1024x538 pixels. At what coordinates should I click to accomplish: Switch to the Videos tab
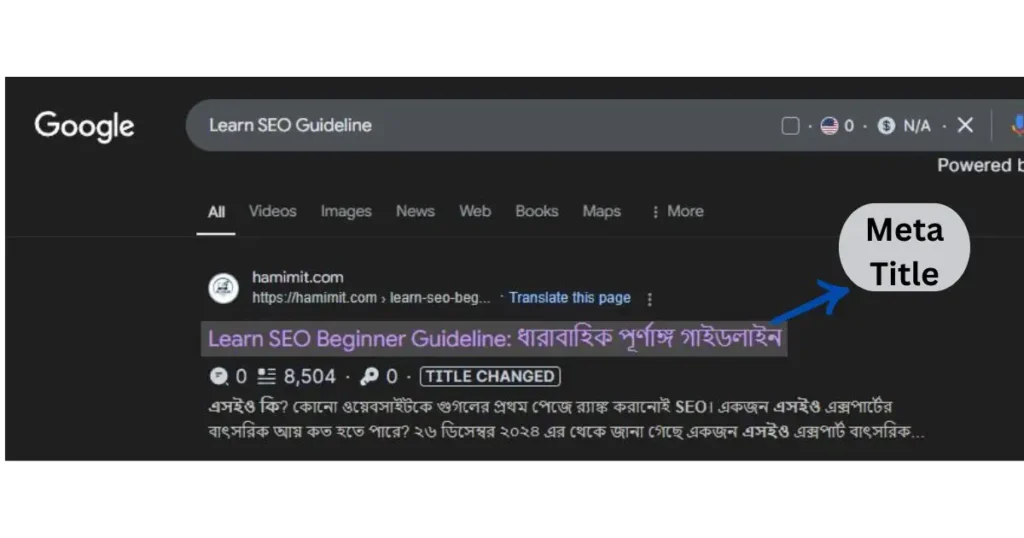[x=272, y=211]
